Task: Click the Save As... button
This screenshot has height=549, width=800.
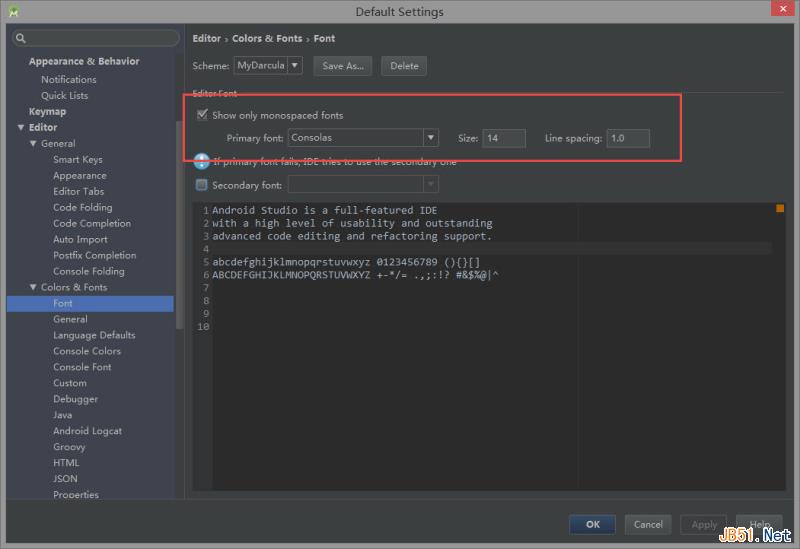Action: tap(342, 66)
